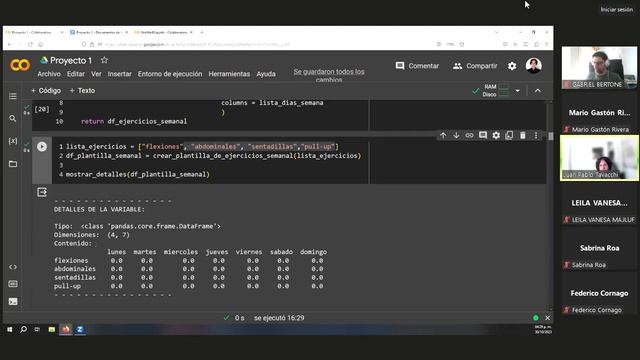Open the variables {x} panel
Viewport: 640px width, 360px height.
pos(13,141)
